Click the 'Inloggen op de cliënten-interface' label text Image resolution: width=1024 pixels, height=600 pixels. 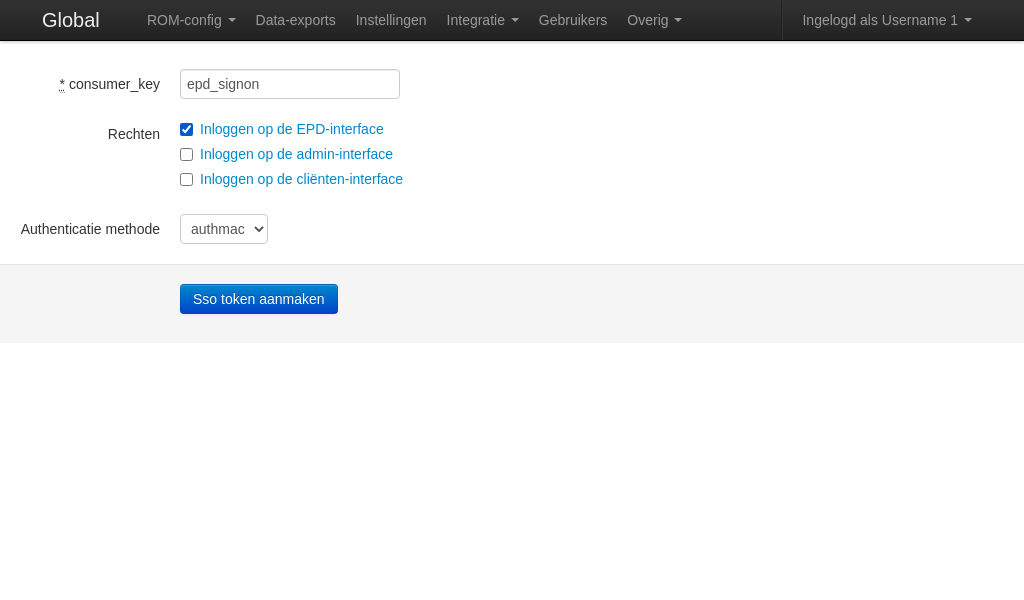(301, 179)
